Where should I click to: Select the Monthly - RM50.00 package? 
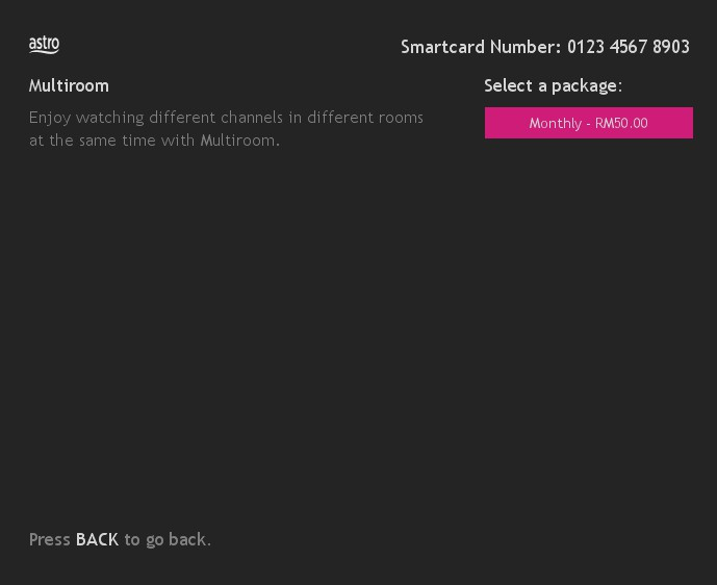click(x=588, y=123)
